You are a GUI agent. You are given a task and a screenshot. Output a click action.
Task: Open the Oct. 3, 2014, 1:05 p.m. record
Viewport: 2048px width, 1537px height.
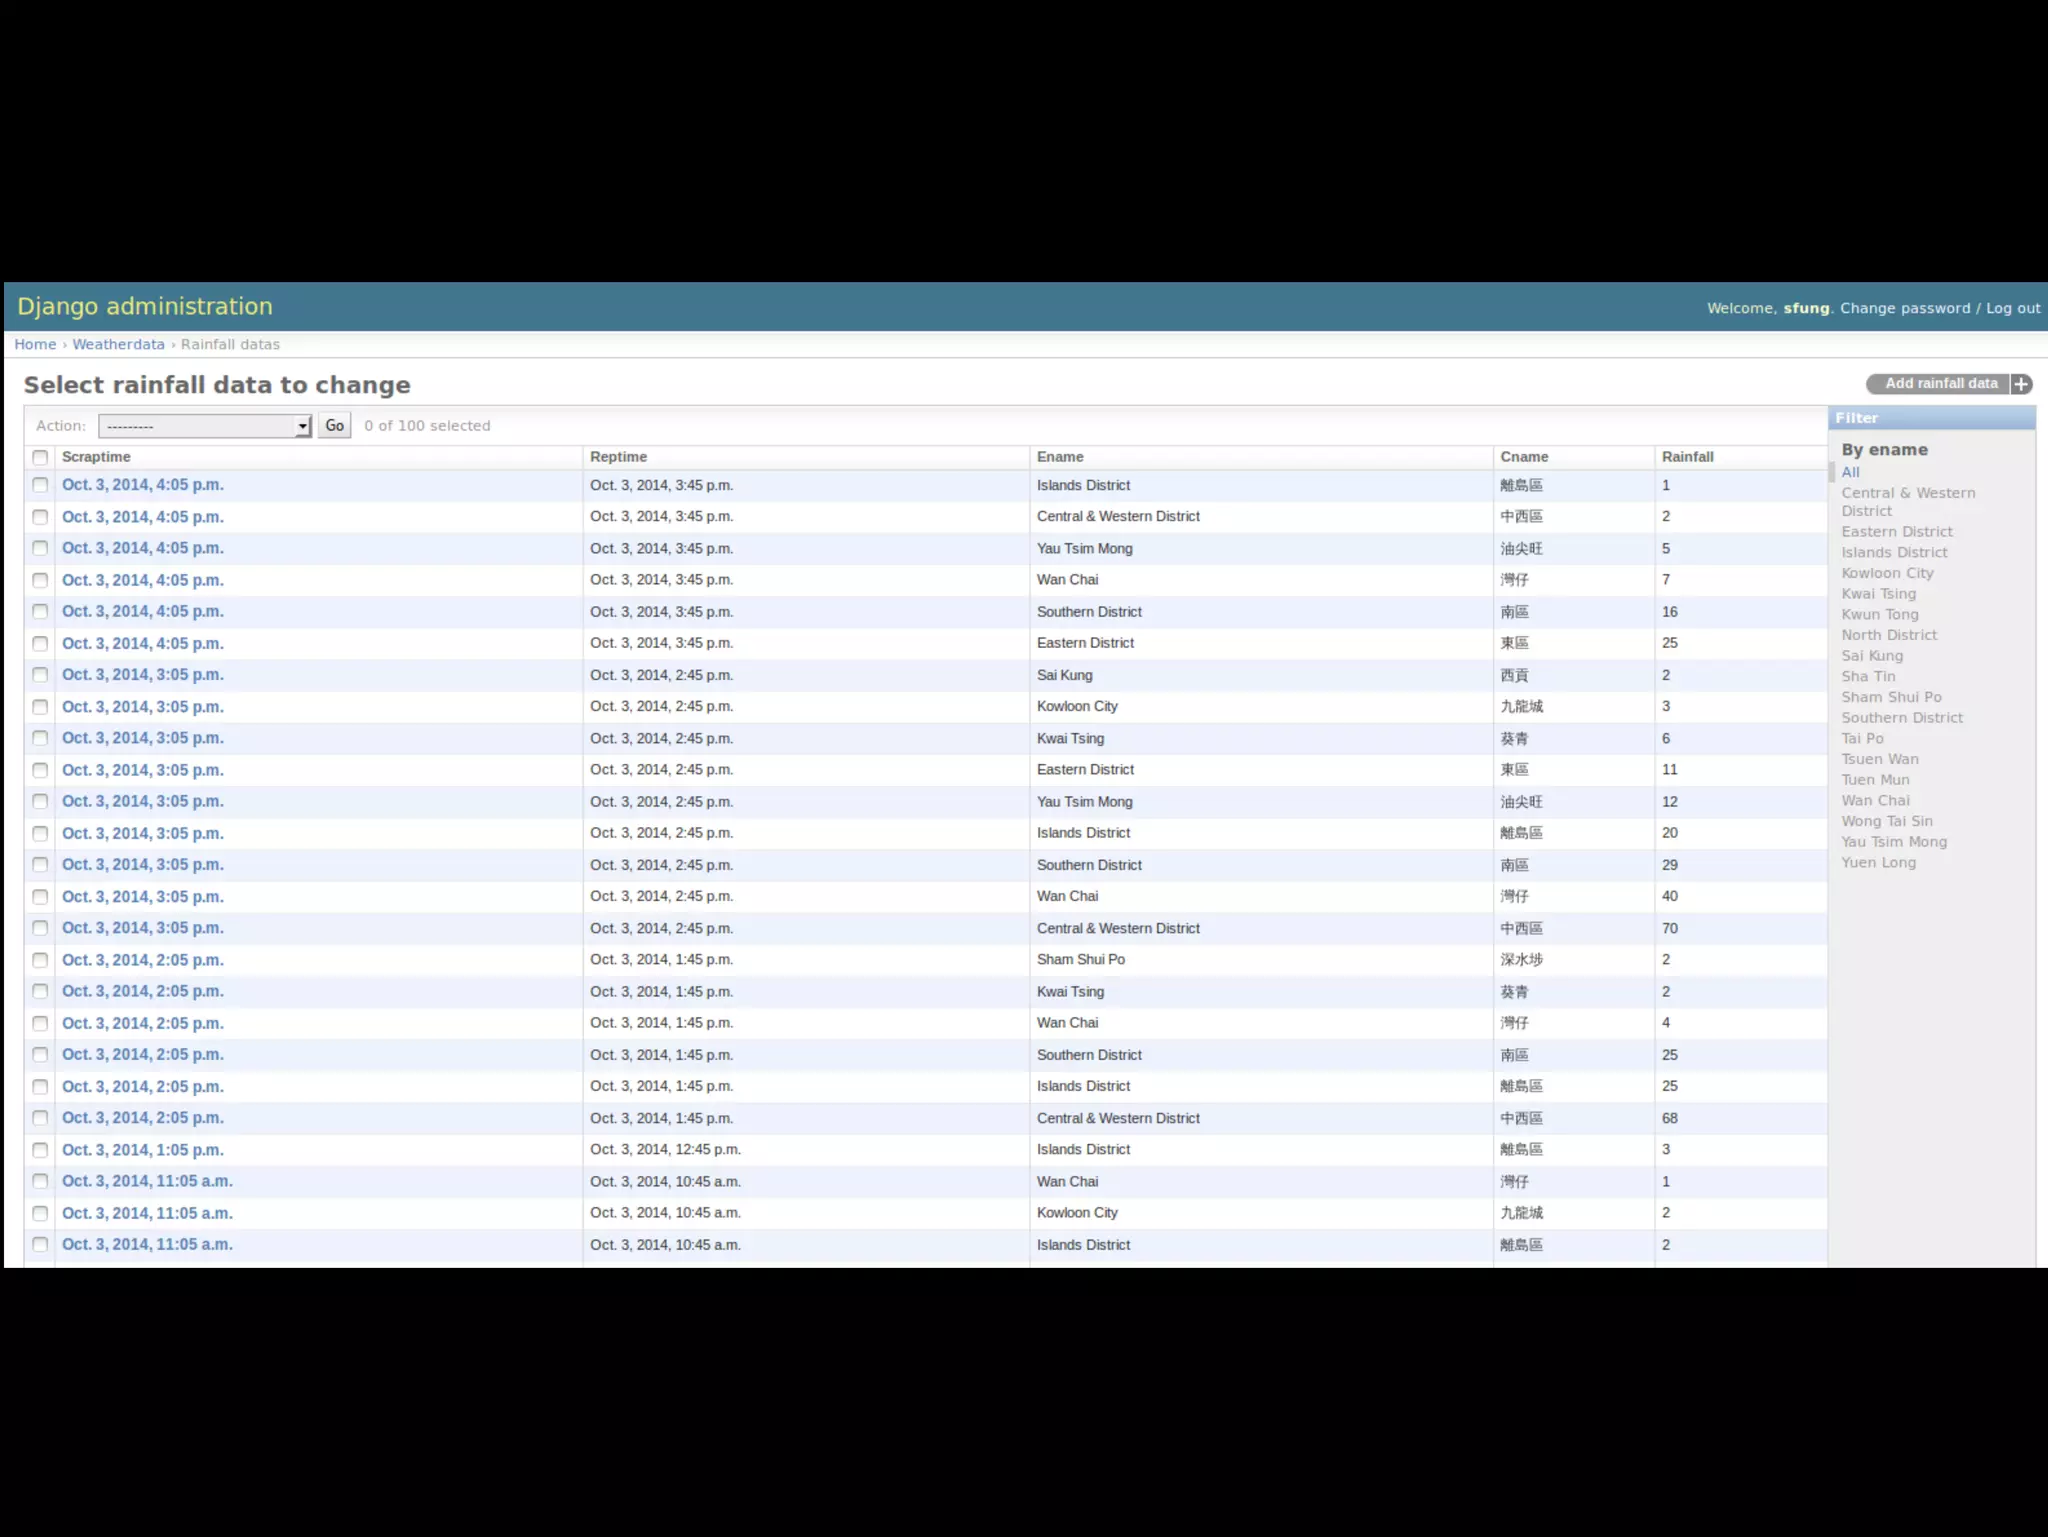tap(142, 1150)
